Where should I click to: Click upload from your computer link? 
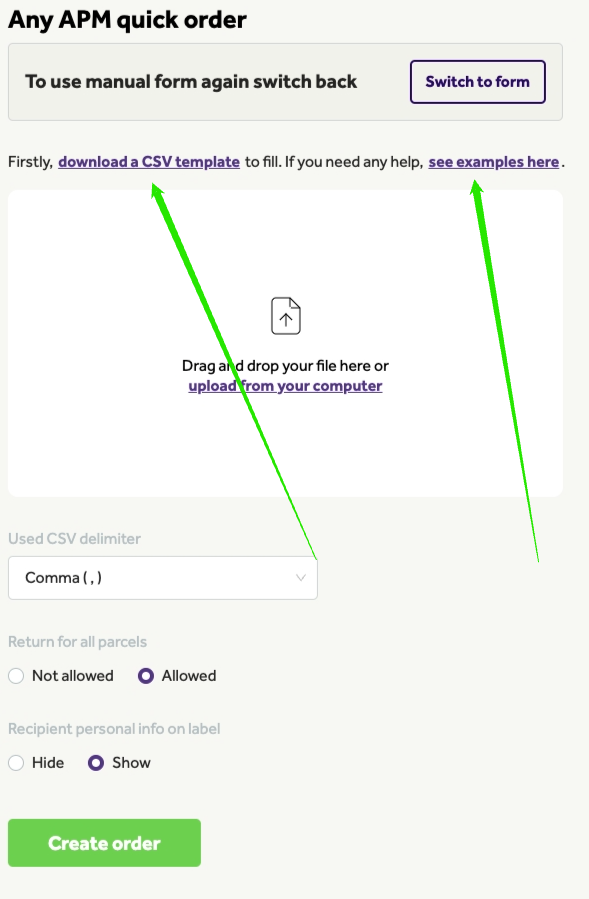point(285,386)
